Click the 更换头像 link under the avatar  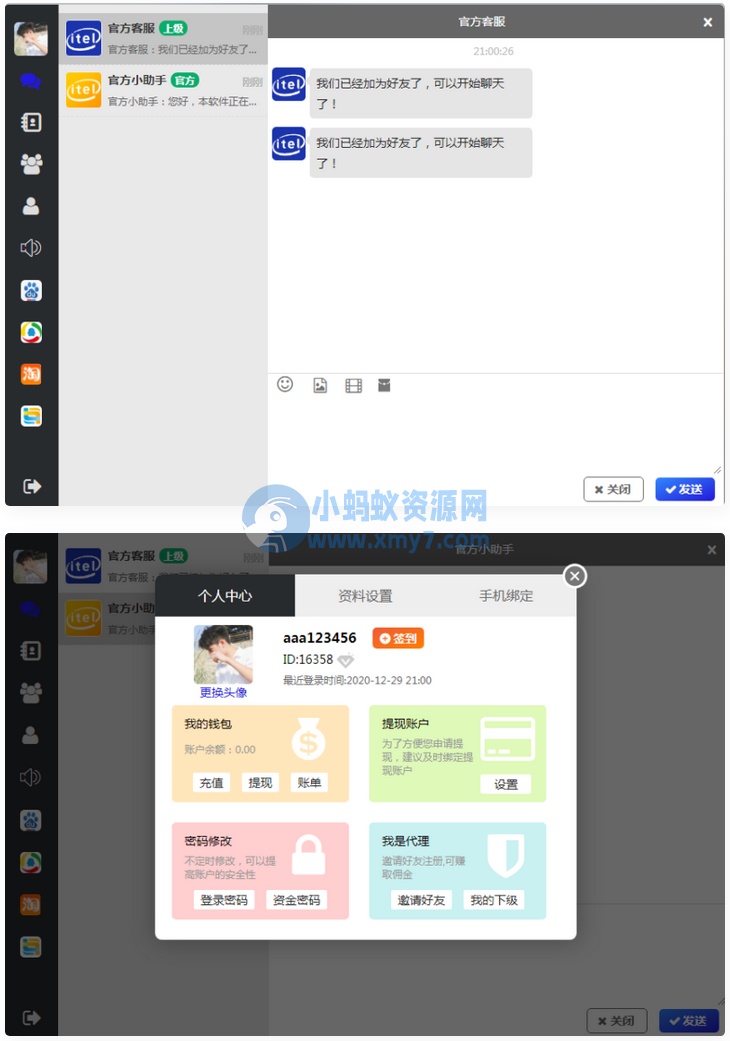pyautogui.click(x=224, y=692)
